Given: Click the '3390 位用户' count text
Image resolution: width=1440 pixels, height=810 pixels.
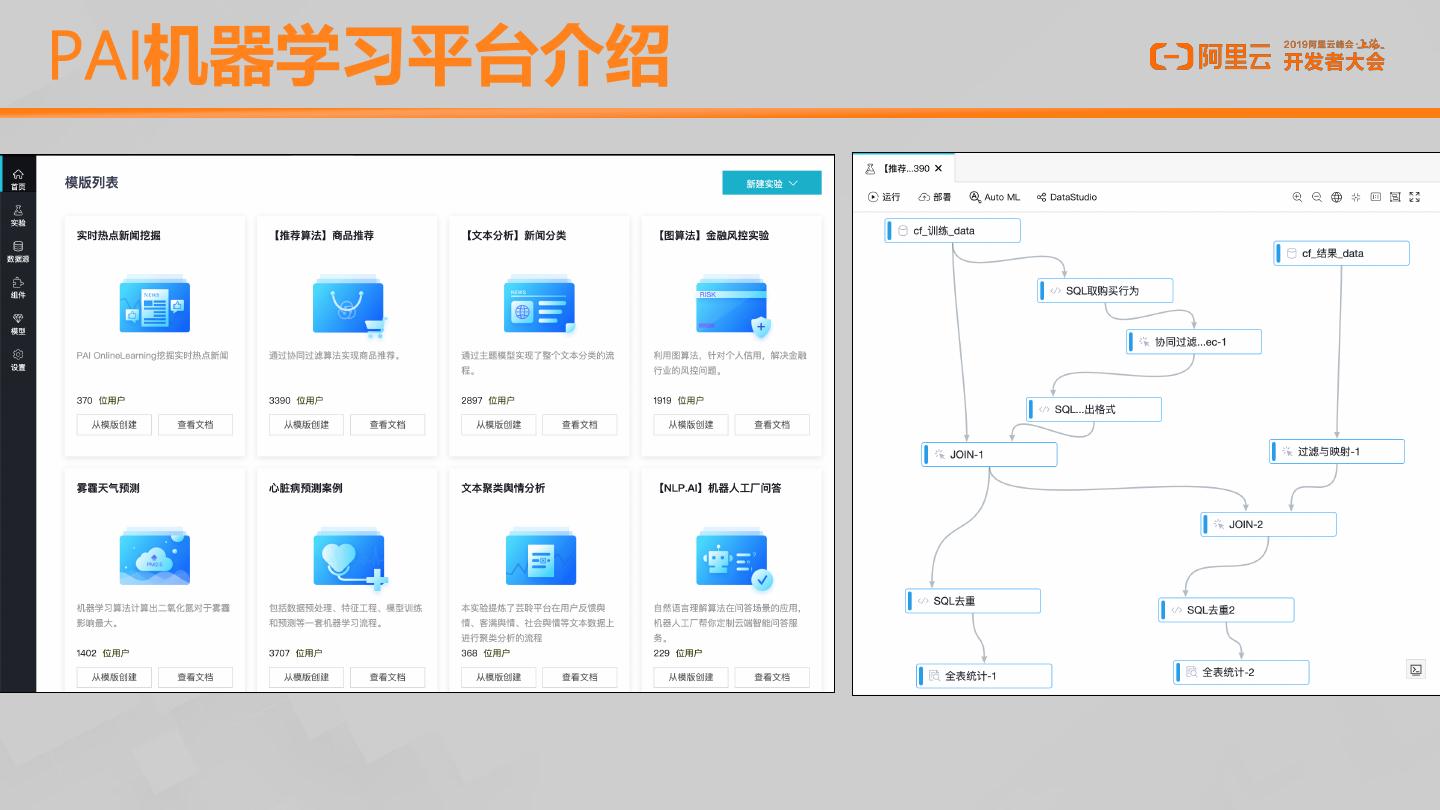Looking at the screenshot, I should click(296, 401).
